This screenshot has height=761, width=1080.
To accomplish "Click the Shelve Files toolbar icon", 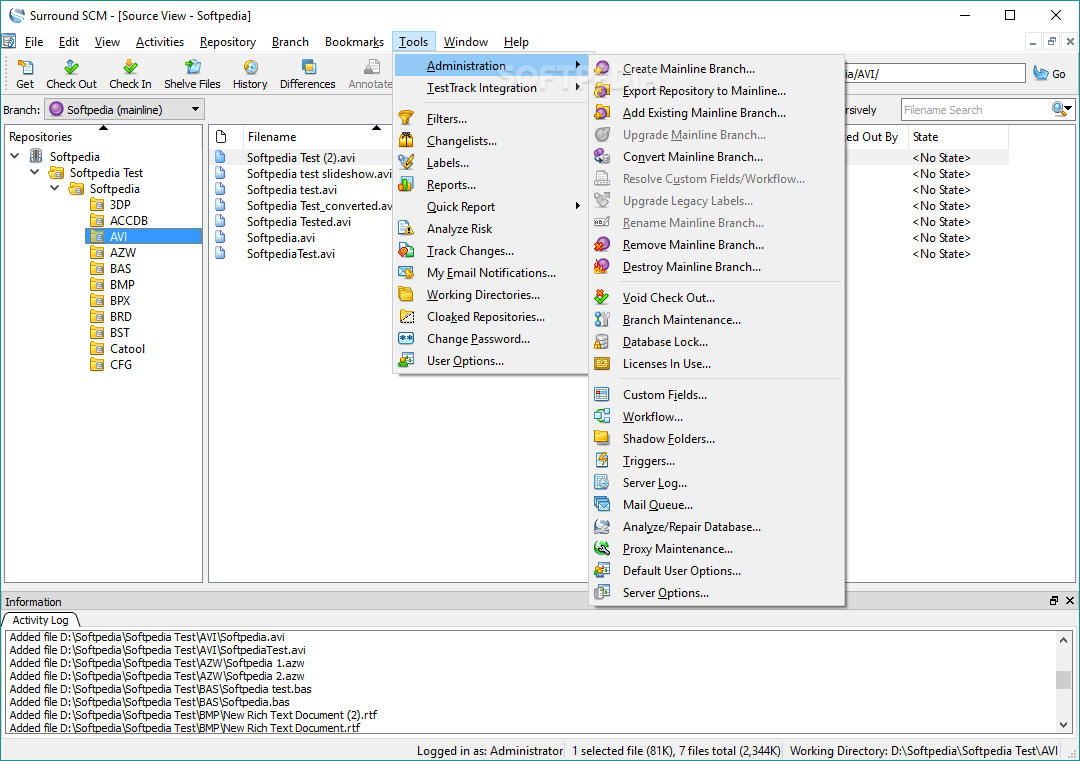I will pos(192,67).
